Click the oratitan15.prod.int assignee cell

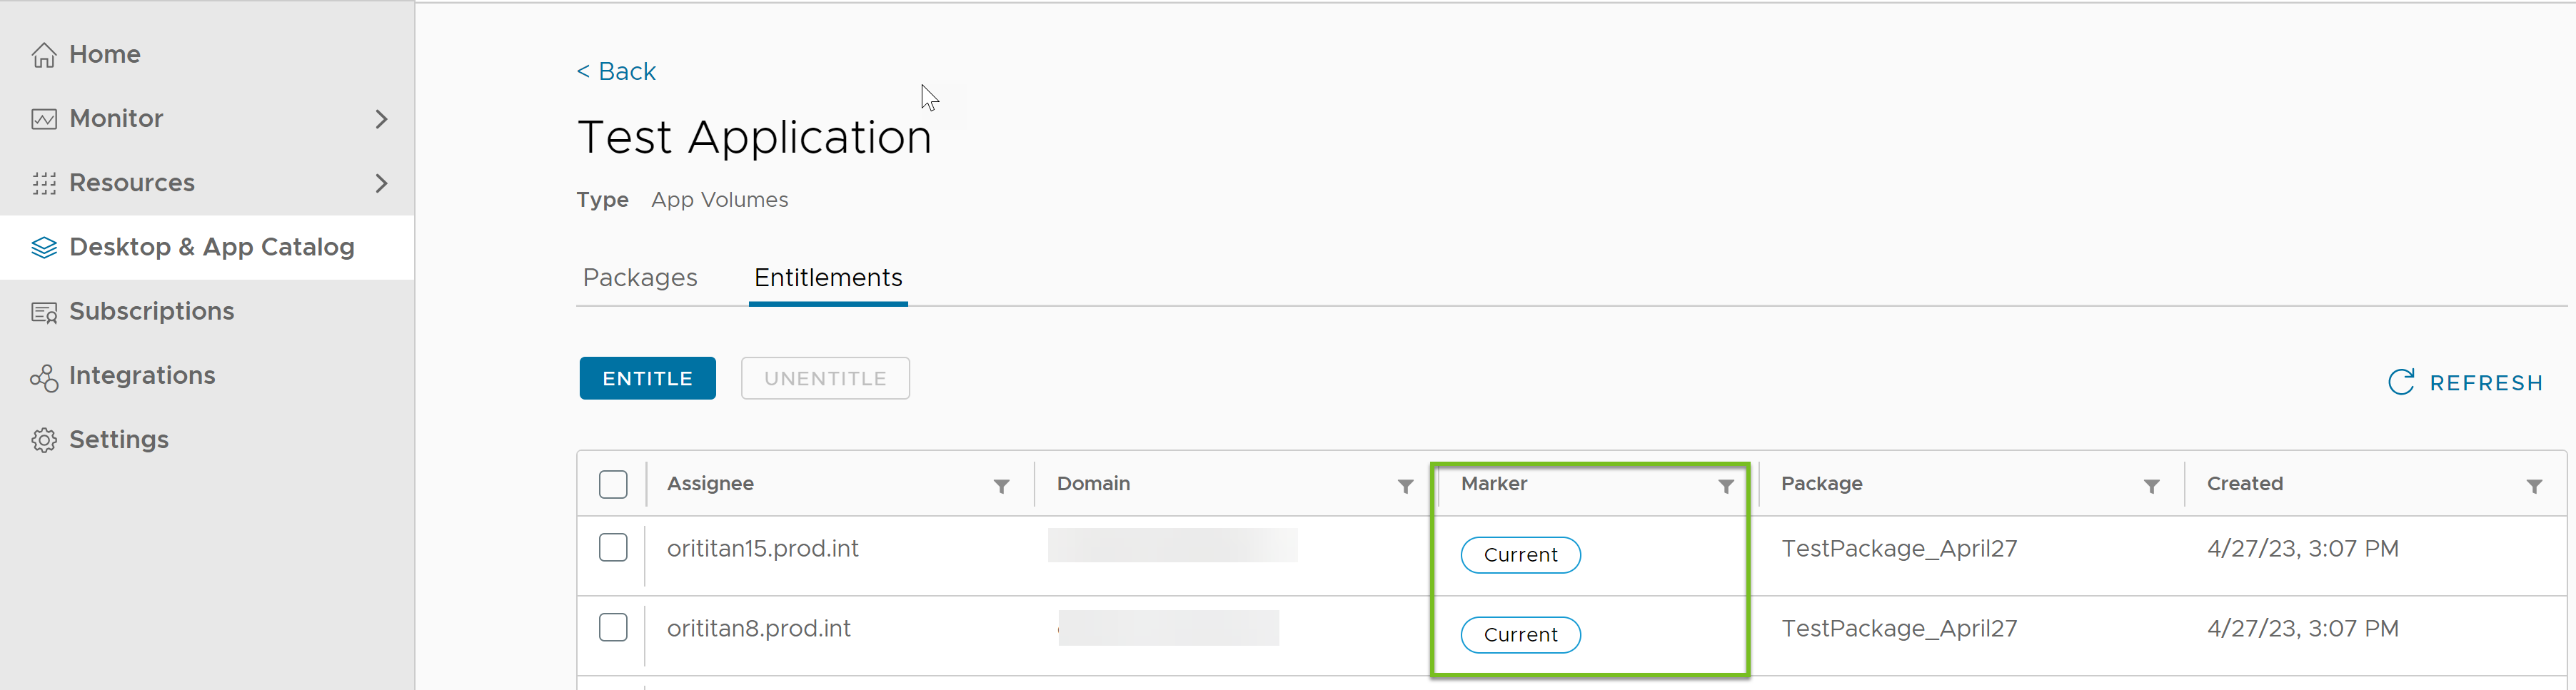point(763,548)
